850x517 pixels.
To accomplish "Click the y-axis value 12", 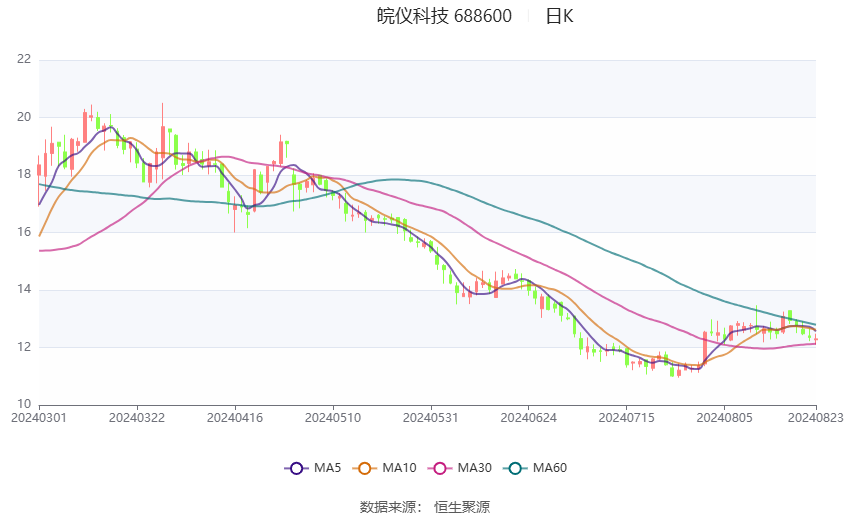I will [24, 346].
